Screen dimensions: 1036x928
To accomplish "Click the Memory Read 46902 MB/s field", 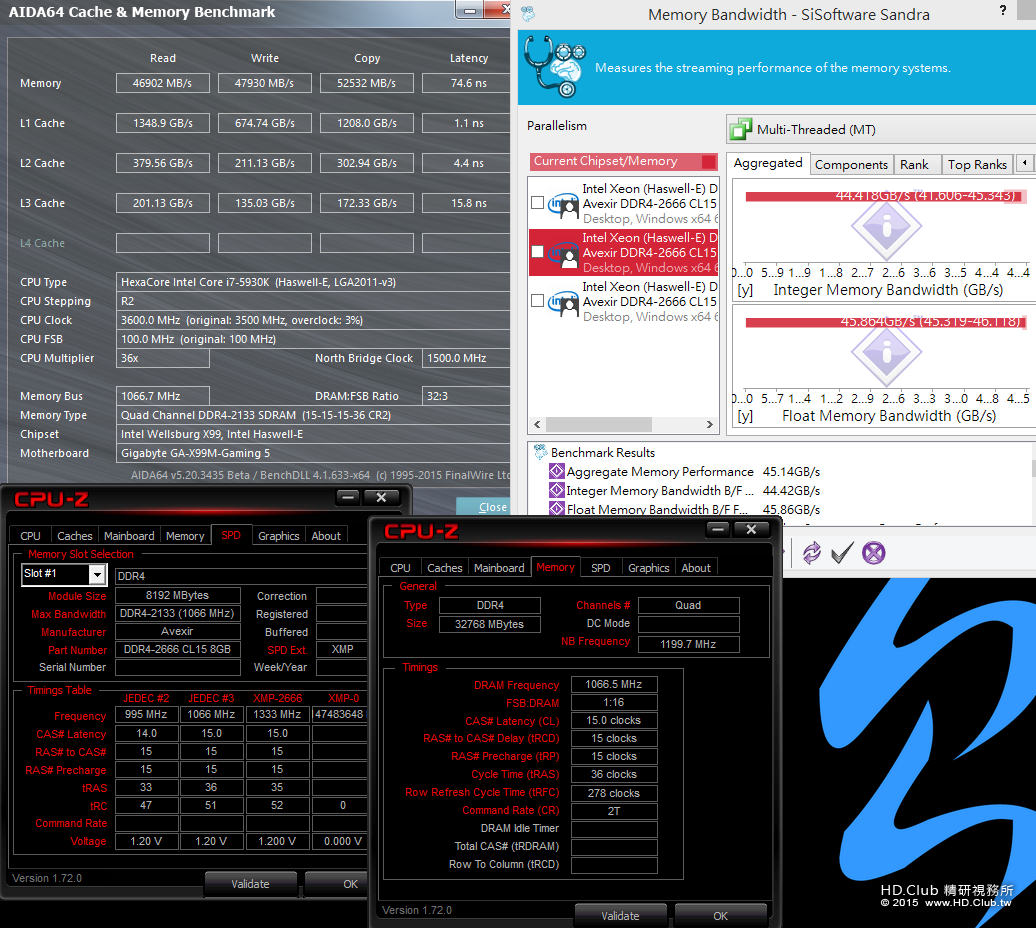I will pos(163,83).
